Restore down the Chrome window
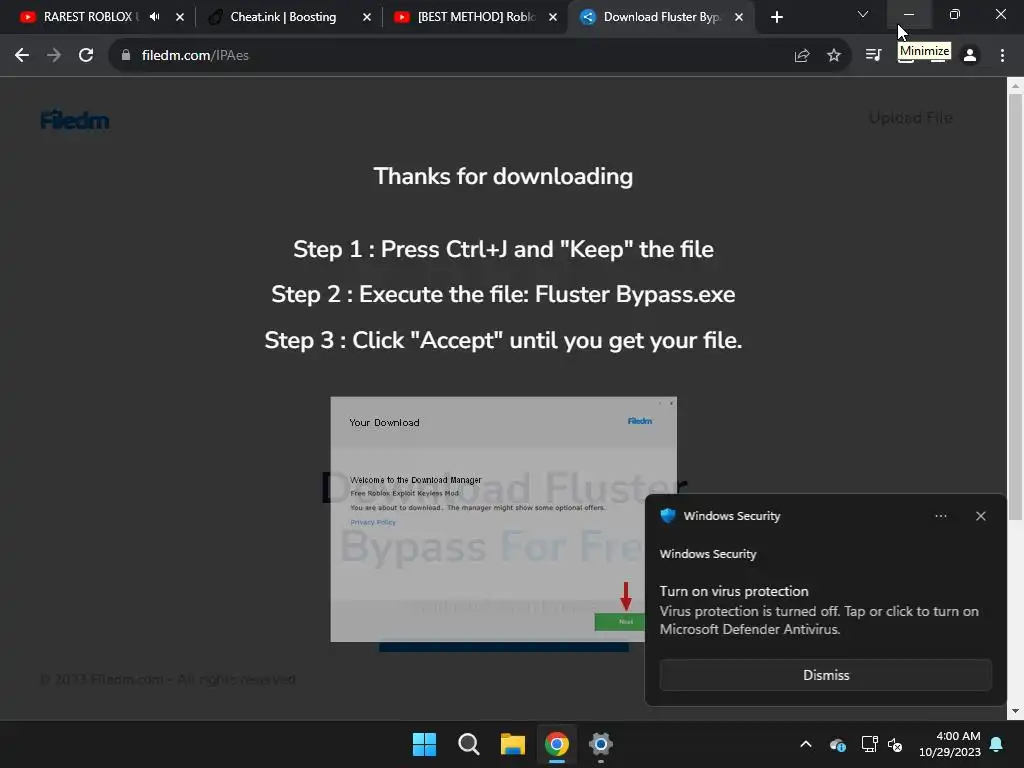This screenshot has width=1024, height=768. pos(955,14)
